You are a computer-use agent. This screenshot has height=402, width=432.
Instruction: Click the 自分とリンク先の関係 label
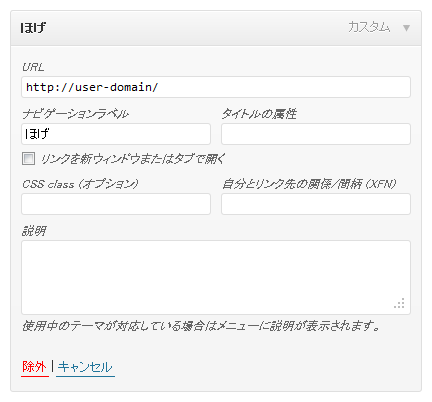(x=309, y=184)
